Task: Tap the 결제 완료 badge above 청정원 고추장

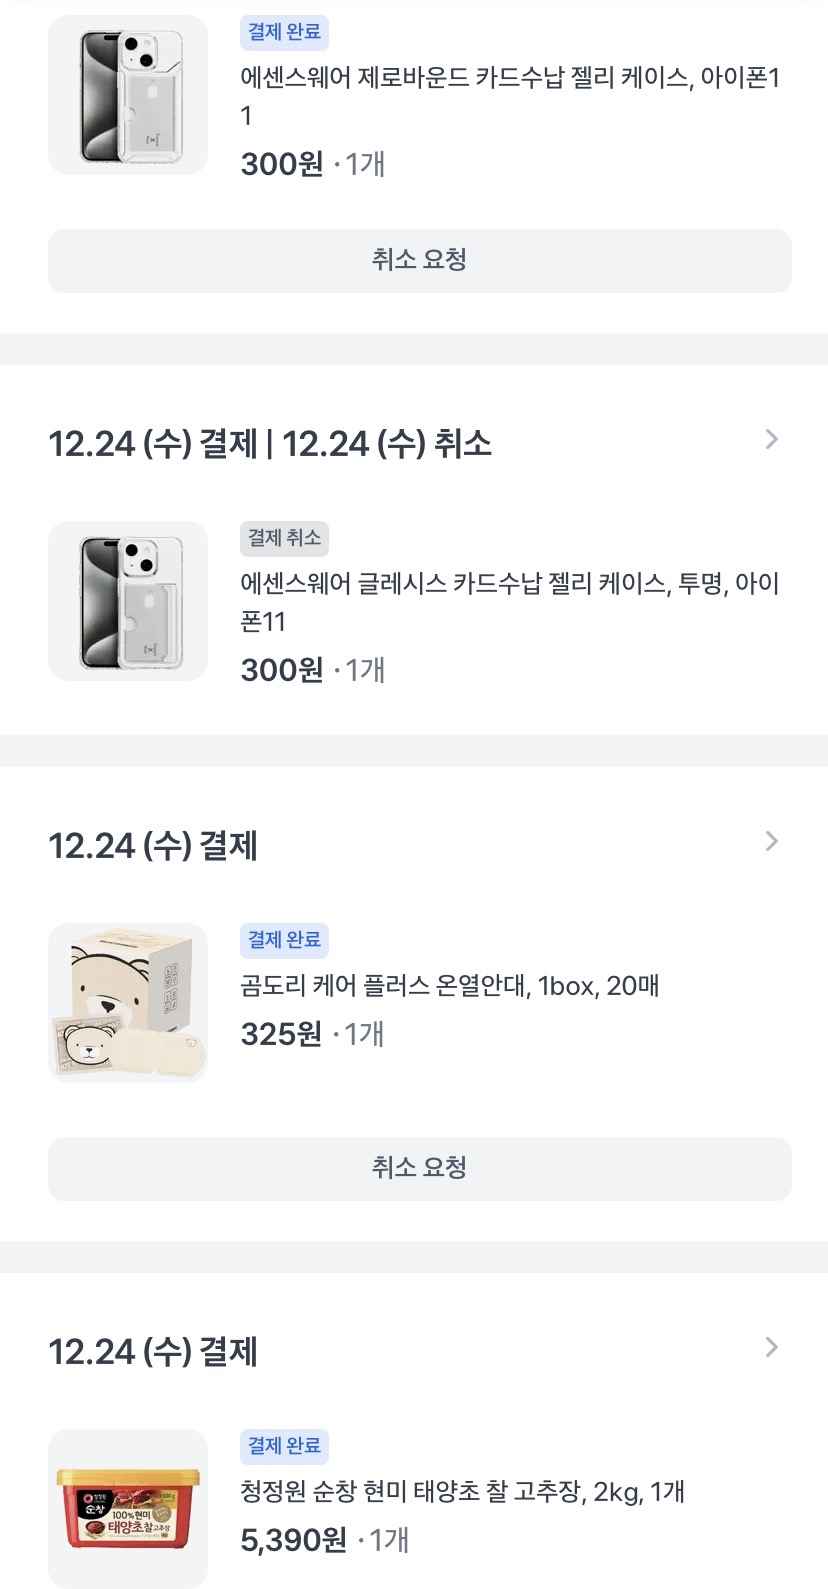Action: (284, 1446)
